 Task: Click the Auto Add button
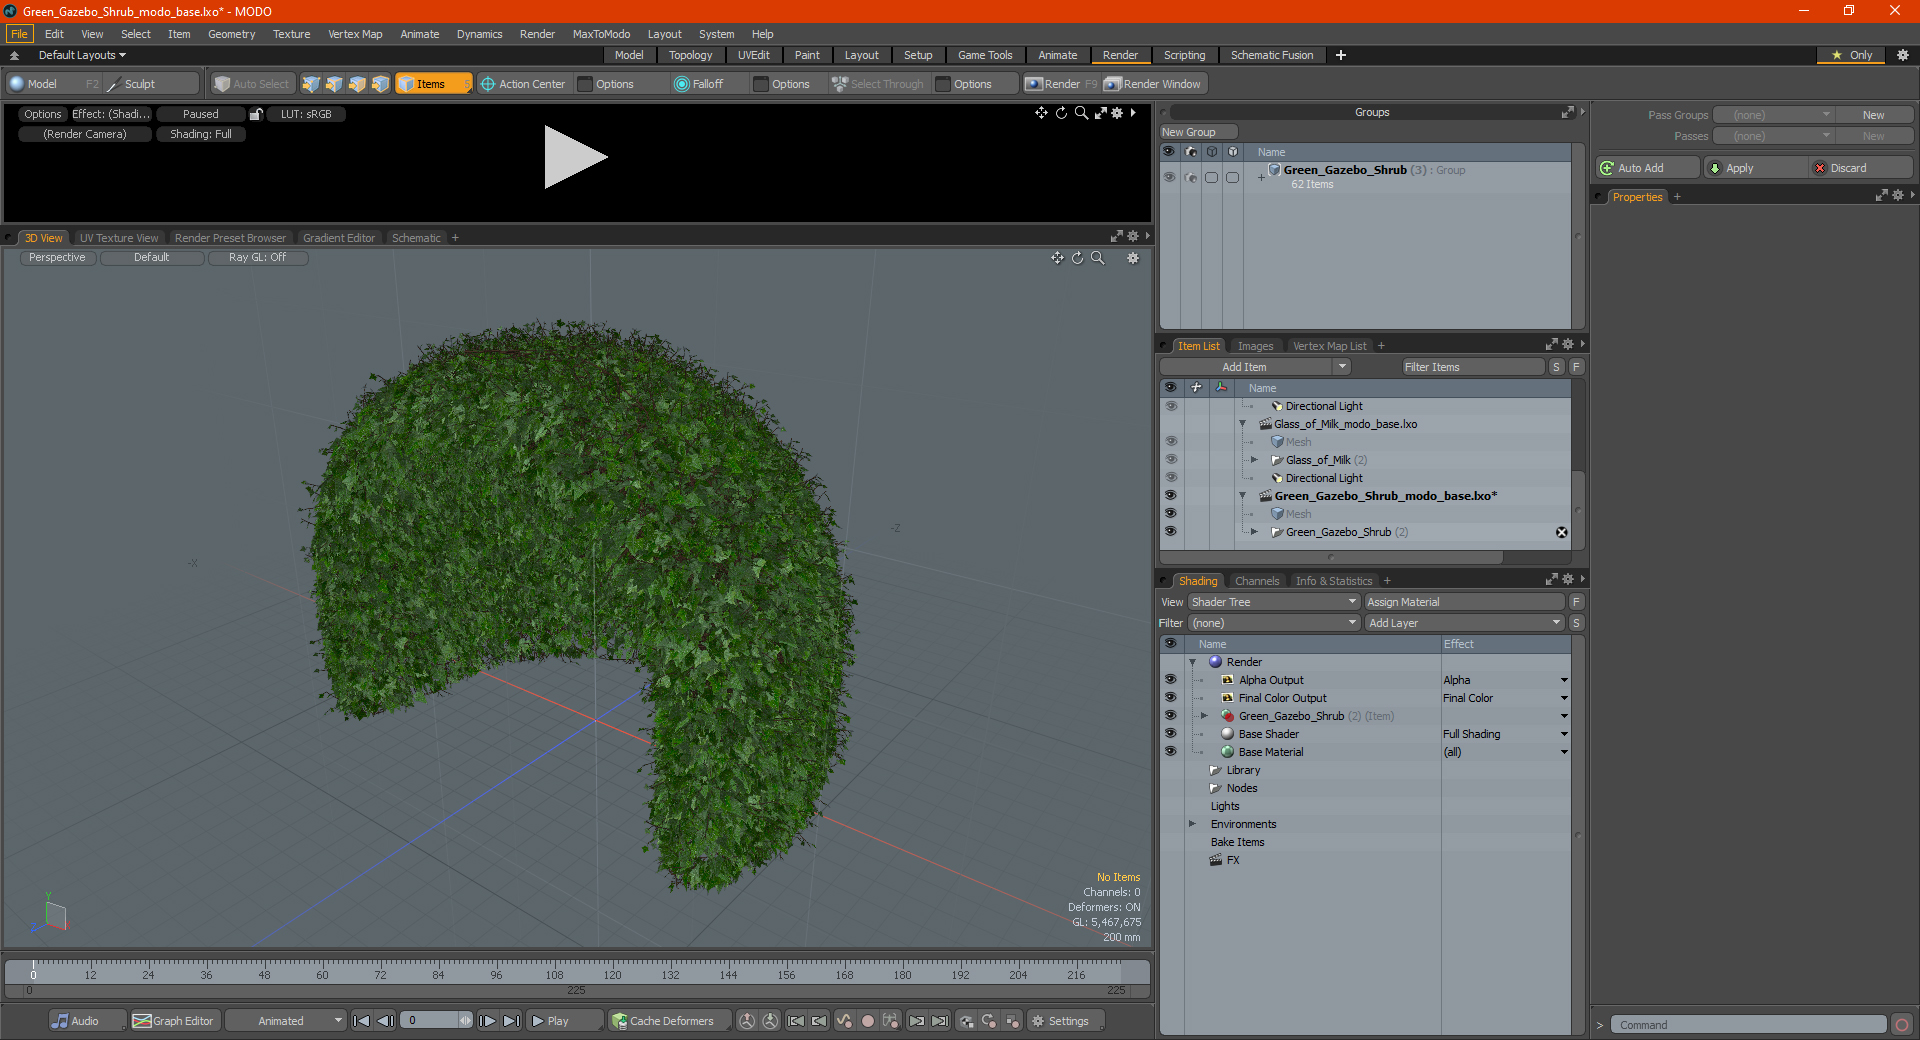click(1648, 168)
